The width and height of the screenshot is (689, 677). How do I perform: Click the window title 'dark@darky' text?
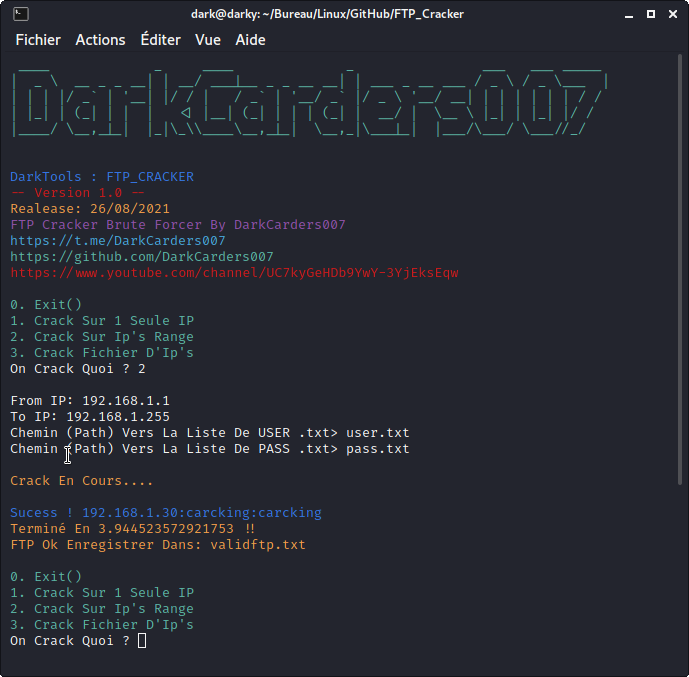(x=327, y=14)
